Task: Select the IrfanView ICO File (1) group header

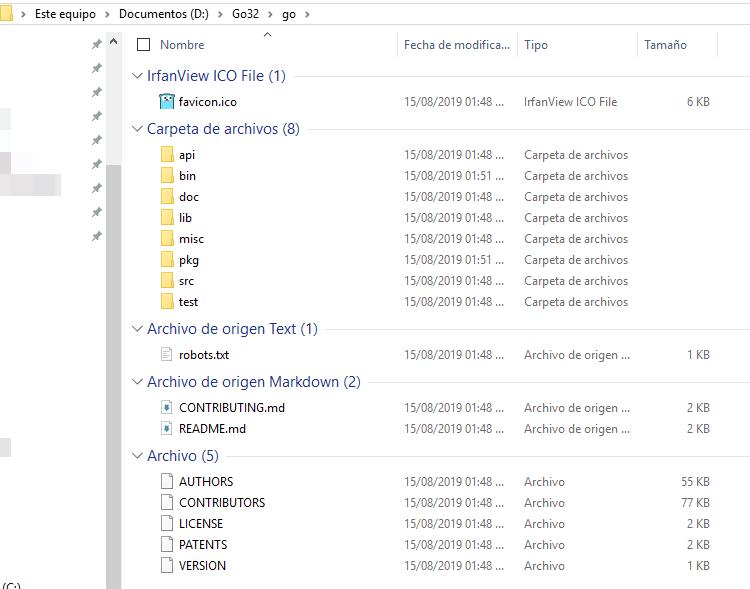Action: (x=216, y=76)
